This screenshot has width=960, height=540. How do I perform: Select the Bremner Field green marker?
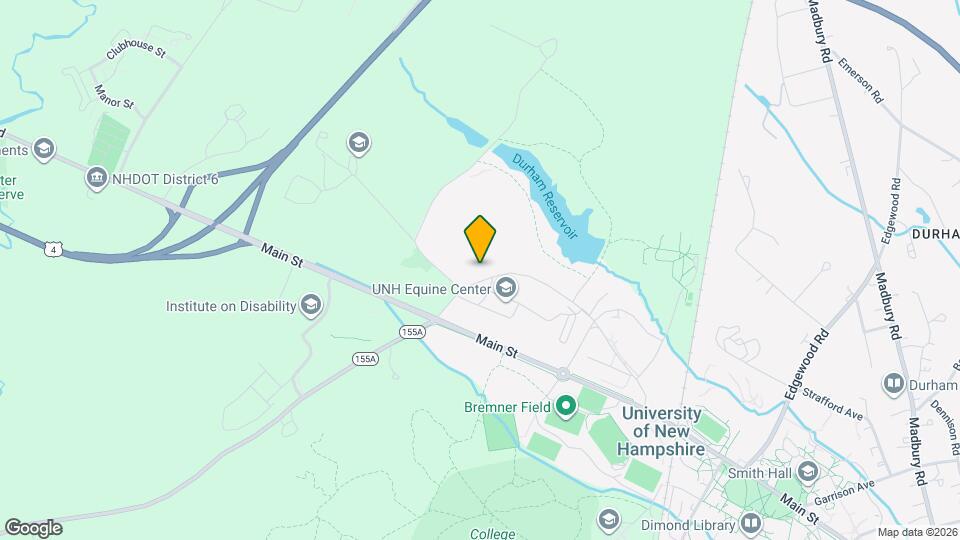point(566,406)
